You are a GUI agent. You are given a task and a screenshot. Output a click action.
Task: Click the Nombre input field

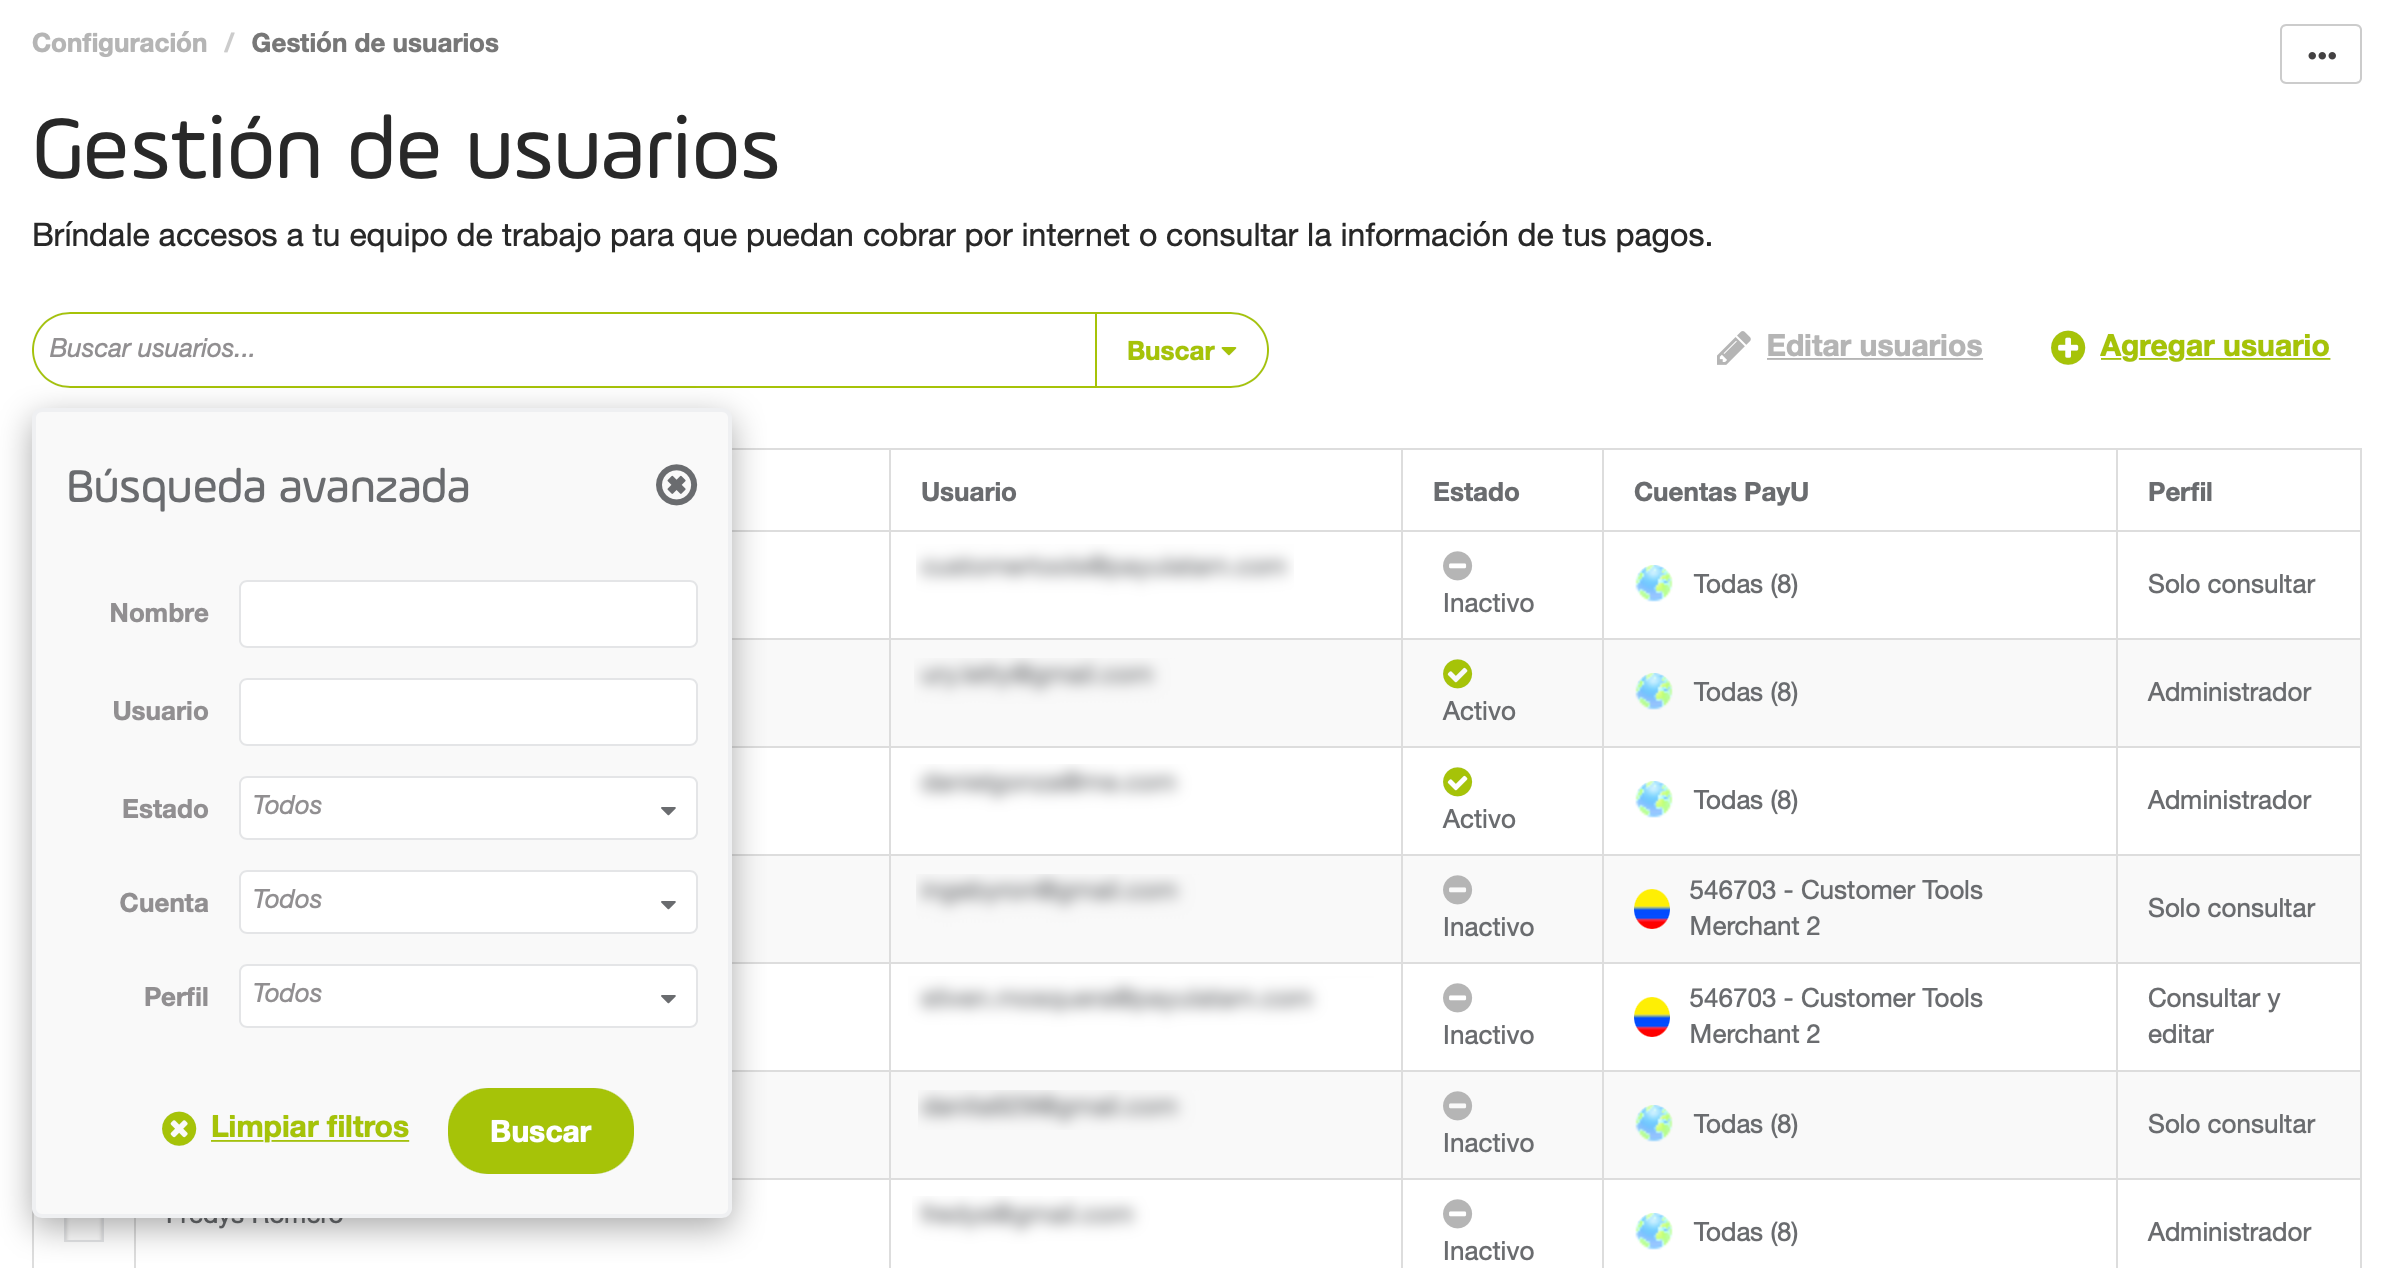pyautogui.click(x=468, y=614)
